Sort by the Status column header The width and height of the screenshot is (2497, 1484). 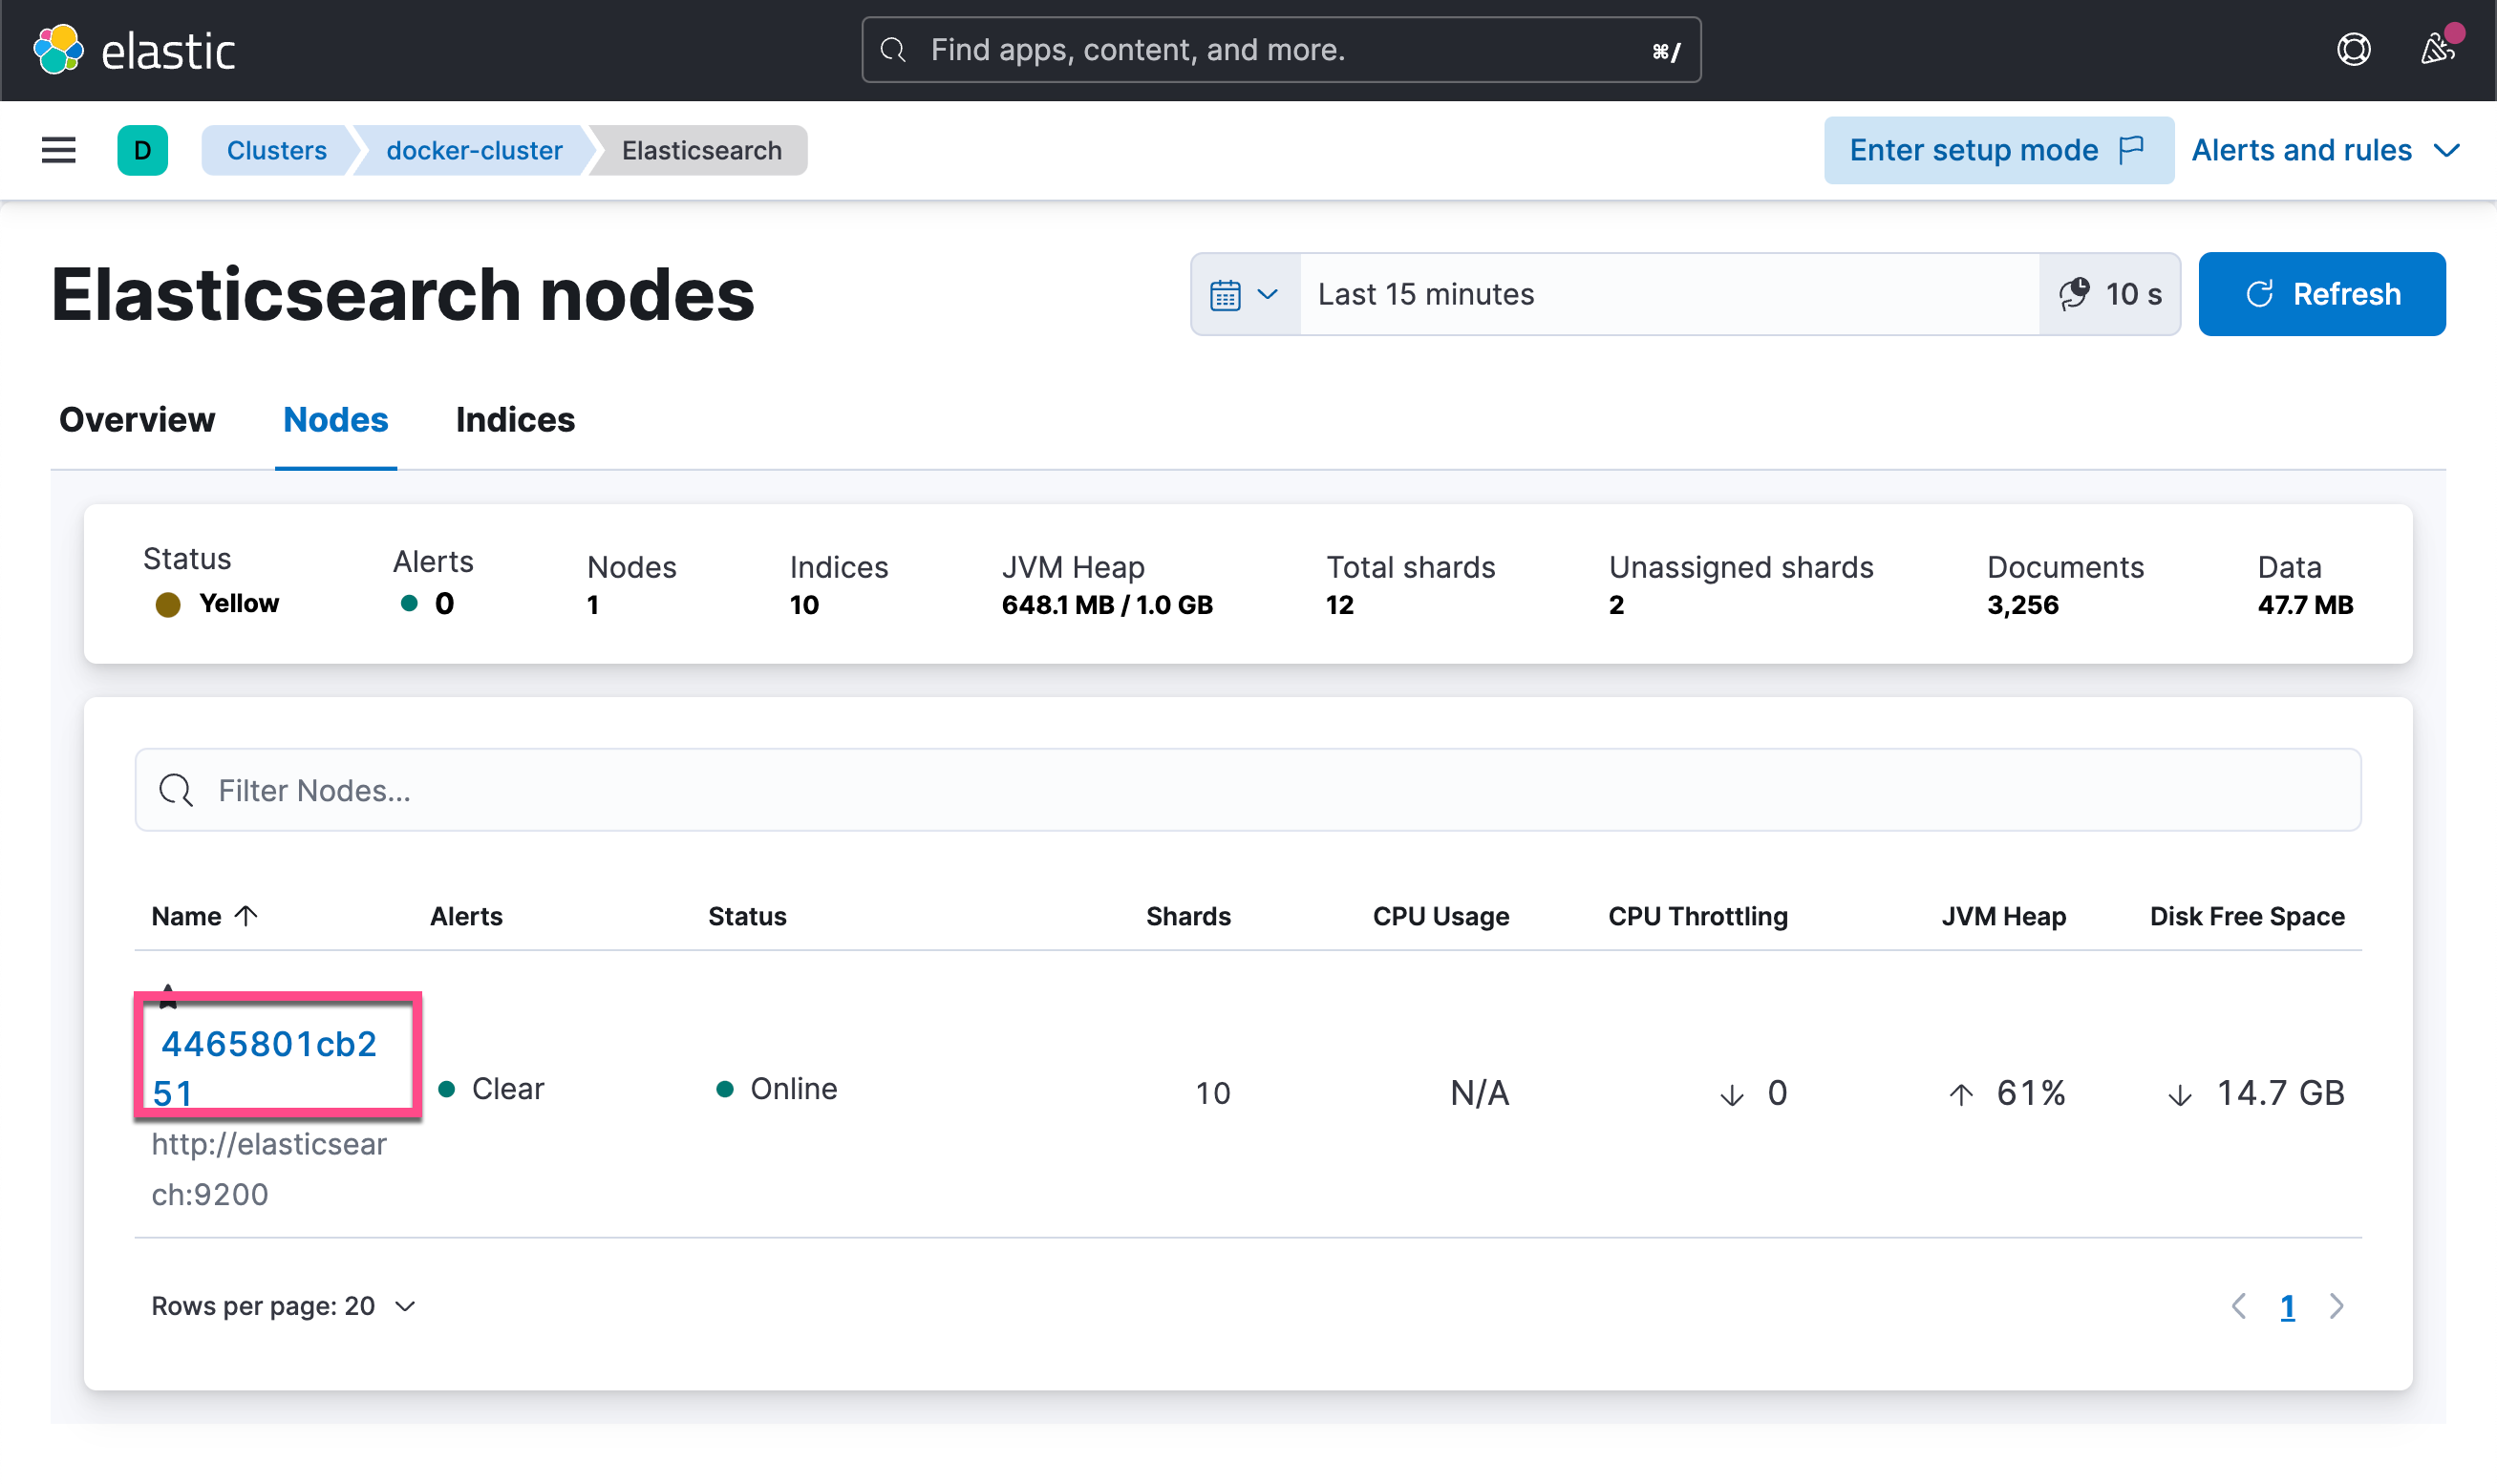tap(747, 916)
